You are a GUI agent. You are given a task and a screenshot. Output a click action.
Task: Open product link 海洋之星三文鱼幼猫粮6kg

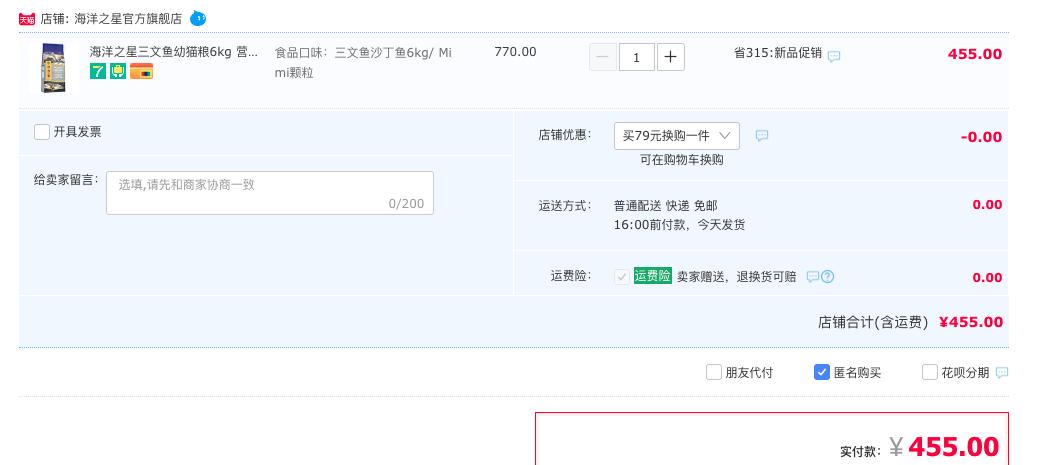coord(174,52)
